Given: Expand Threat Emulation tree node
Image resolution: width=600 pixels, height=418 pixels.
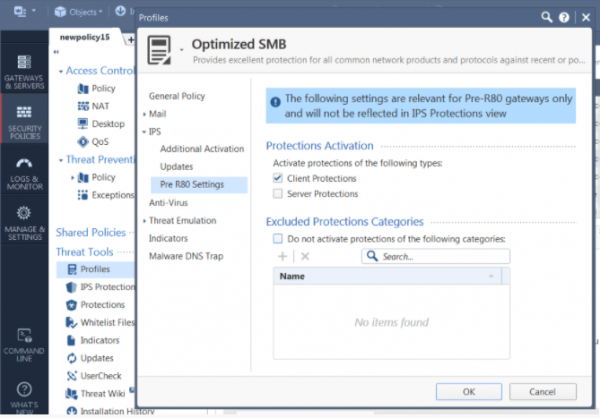Looking at the screenshot, I should tap(144, 220).
